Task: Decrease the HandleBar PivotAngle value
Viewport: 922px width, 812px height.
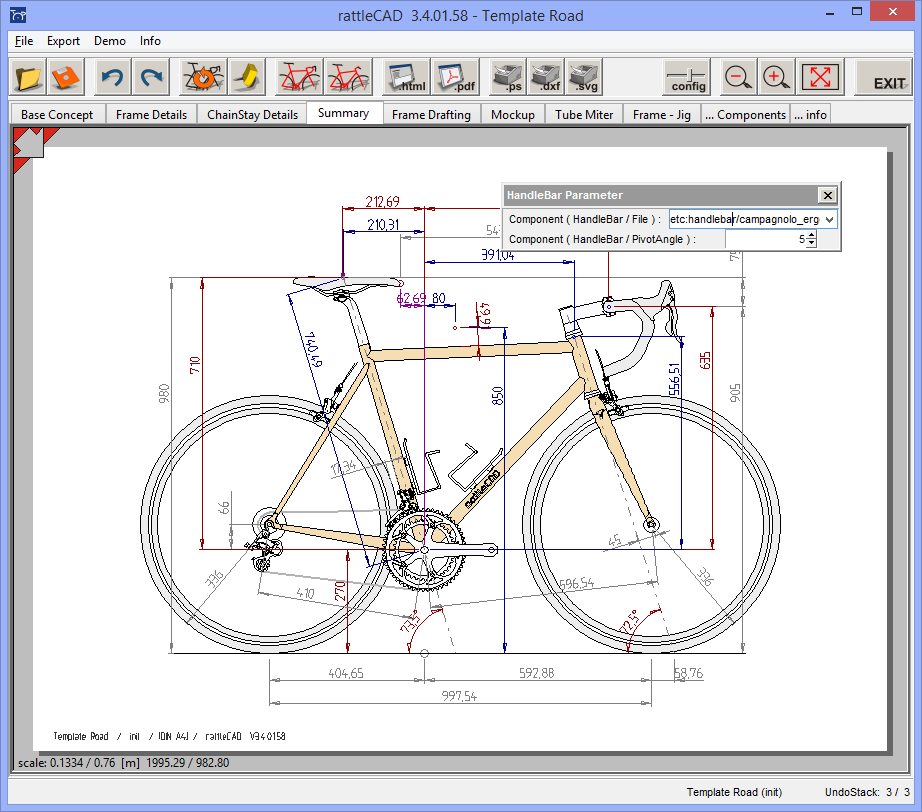Action: [811, 243]
